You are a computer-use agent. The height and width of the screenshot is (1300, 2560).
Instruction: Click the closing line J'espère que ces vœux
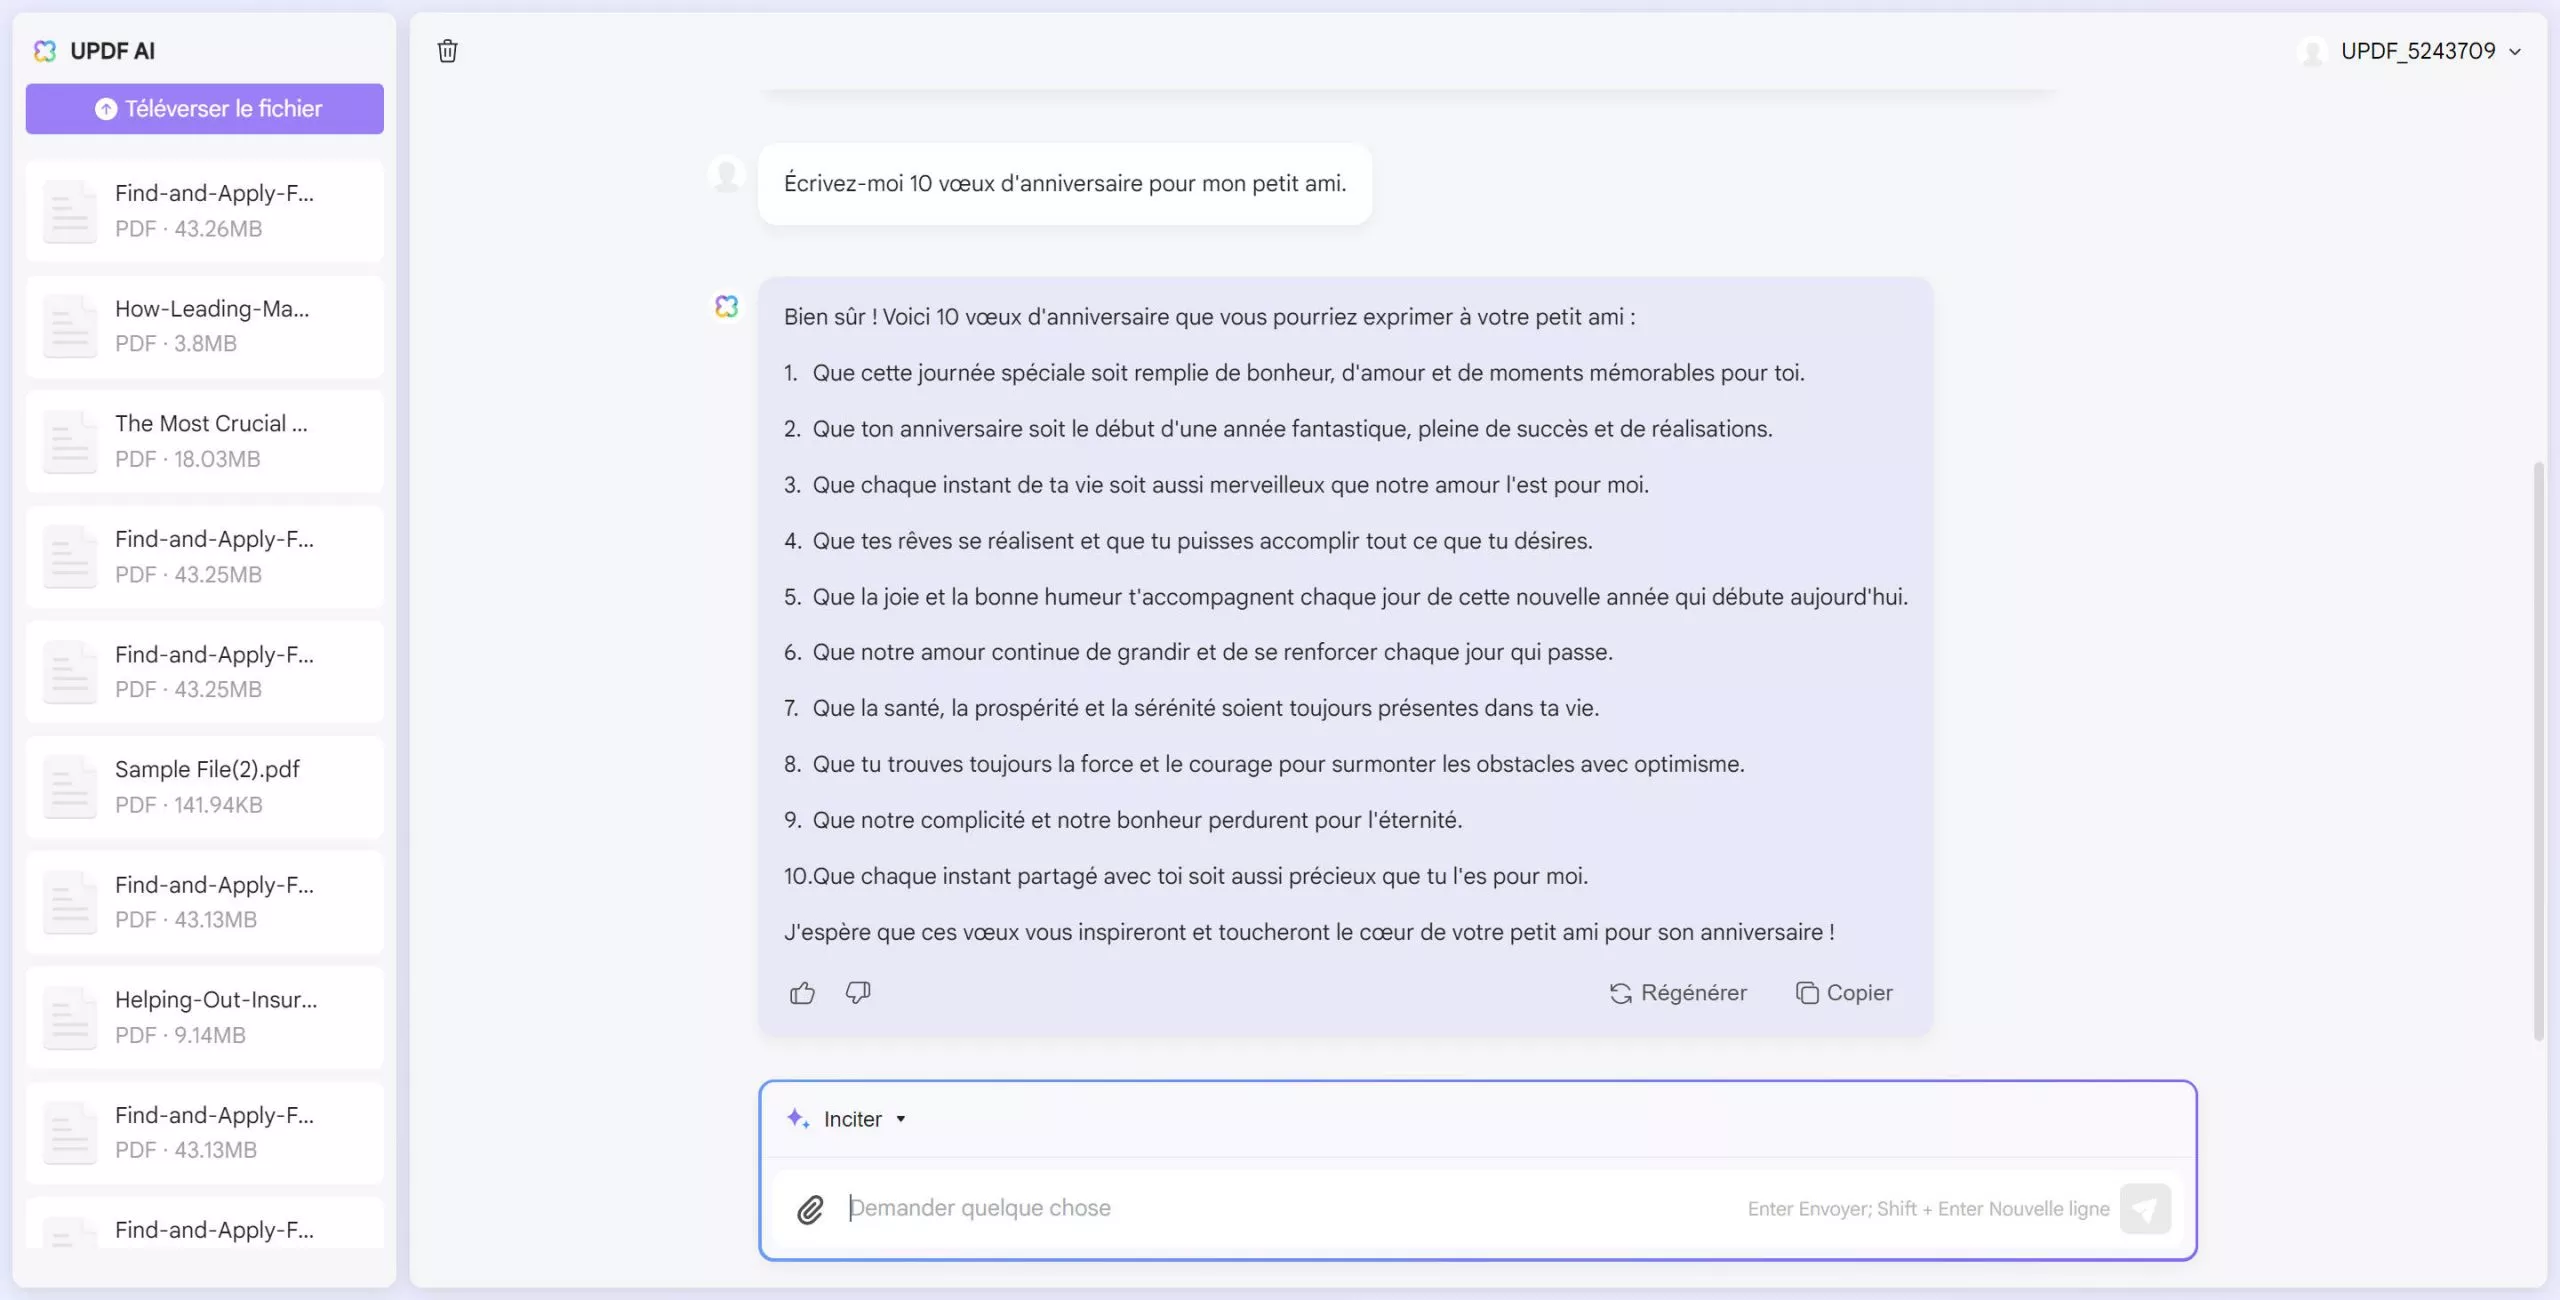pyautogui.click(x=1309, y=932)
